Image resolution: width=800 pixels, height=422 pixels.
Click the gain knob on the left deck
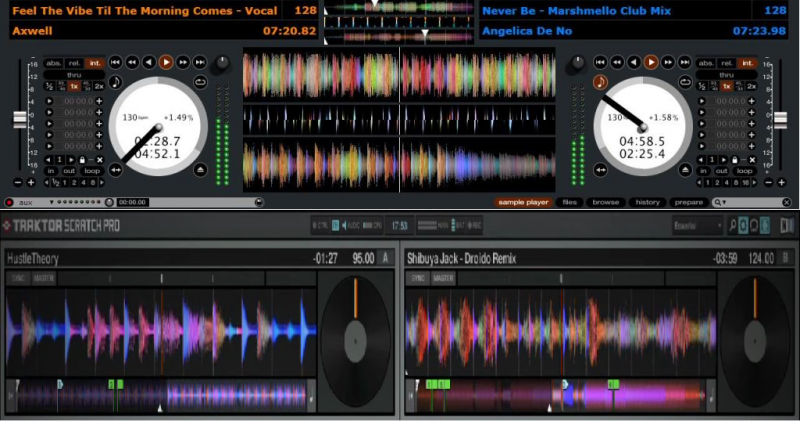point(221,64)
